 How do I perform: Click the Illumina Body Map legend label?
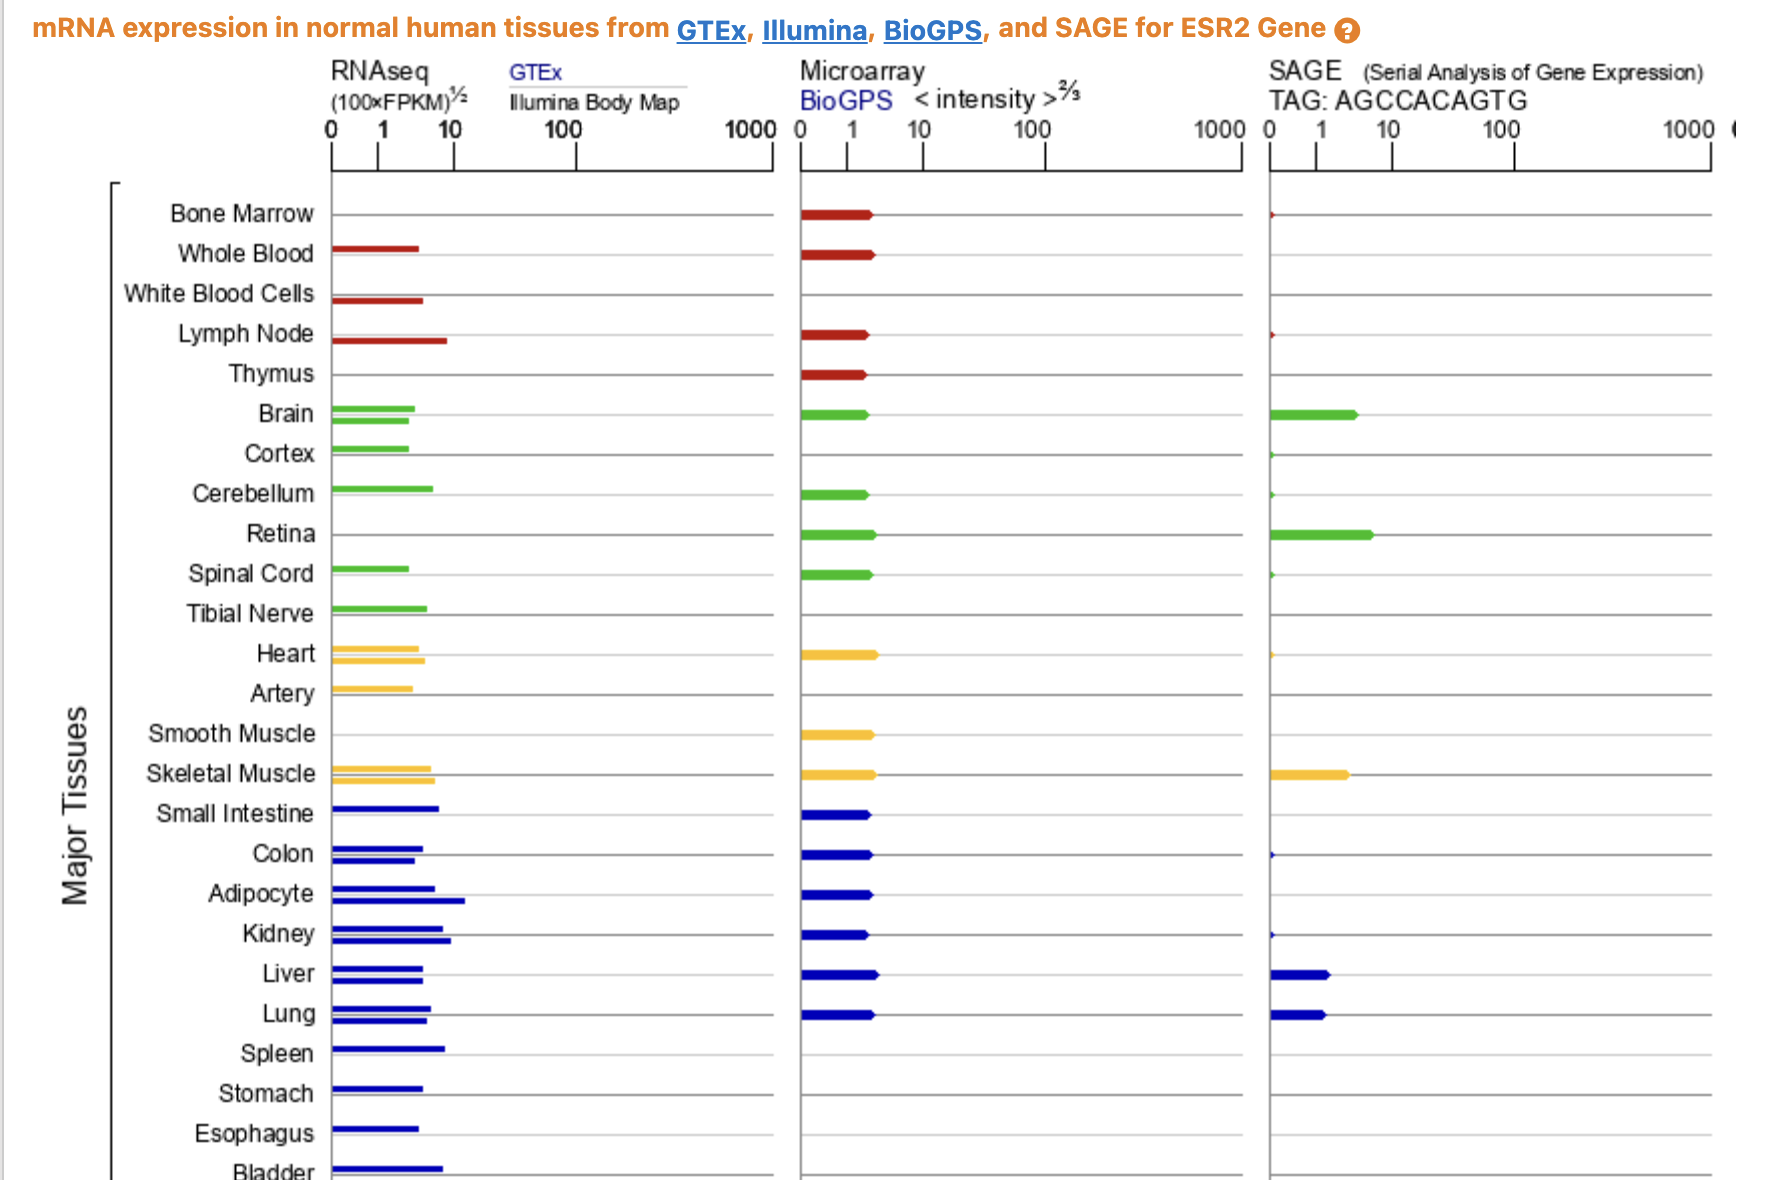point(594,102)
